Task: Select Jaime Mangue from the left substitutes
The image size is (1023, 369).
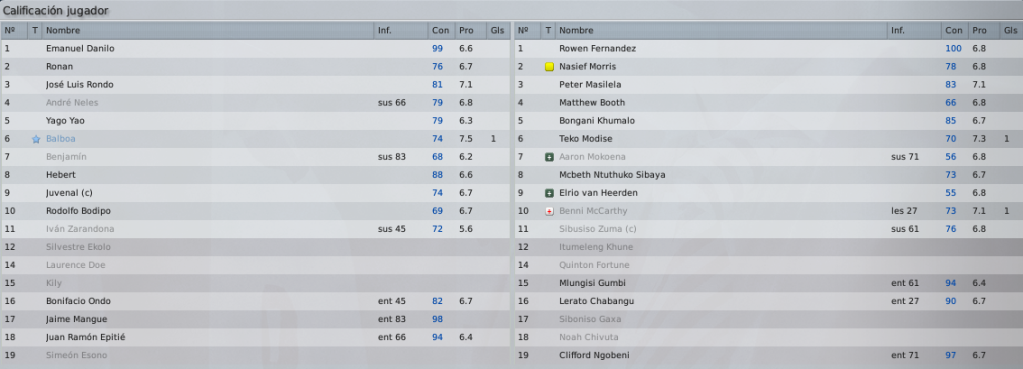Action: point(76,319)
